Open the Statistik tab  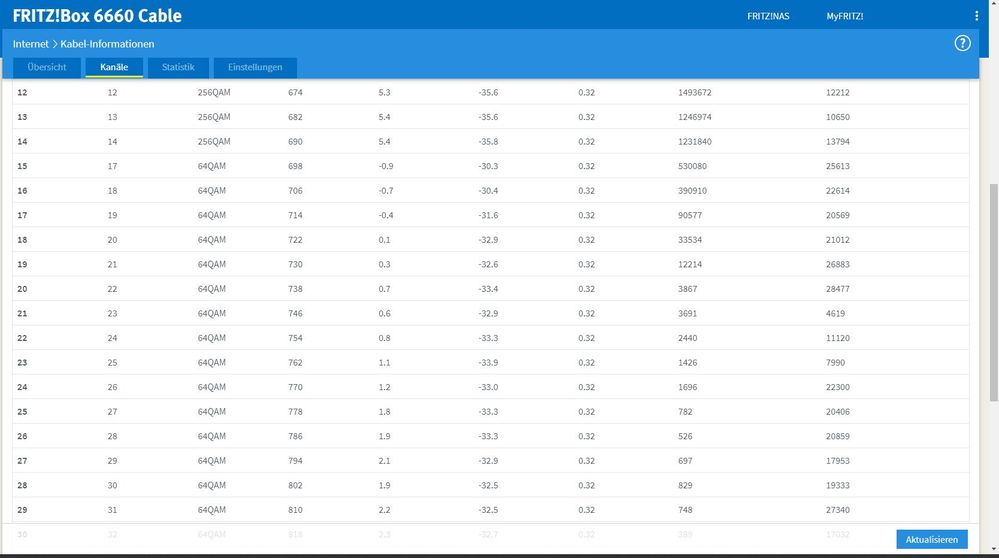(178, 67)
